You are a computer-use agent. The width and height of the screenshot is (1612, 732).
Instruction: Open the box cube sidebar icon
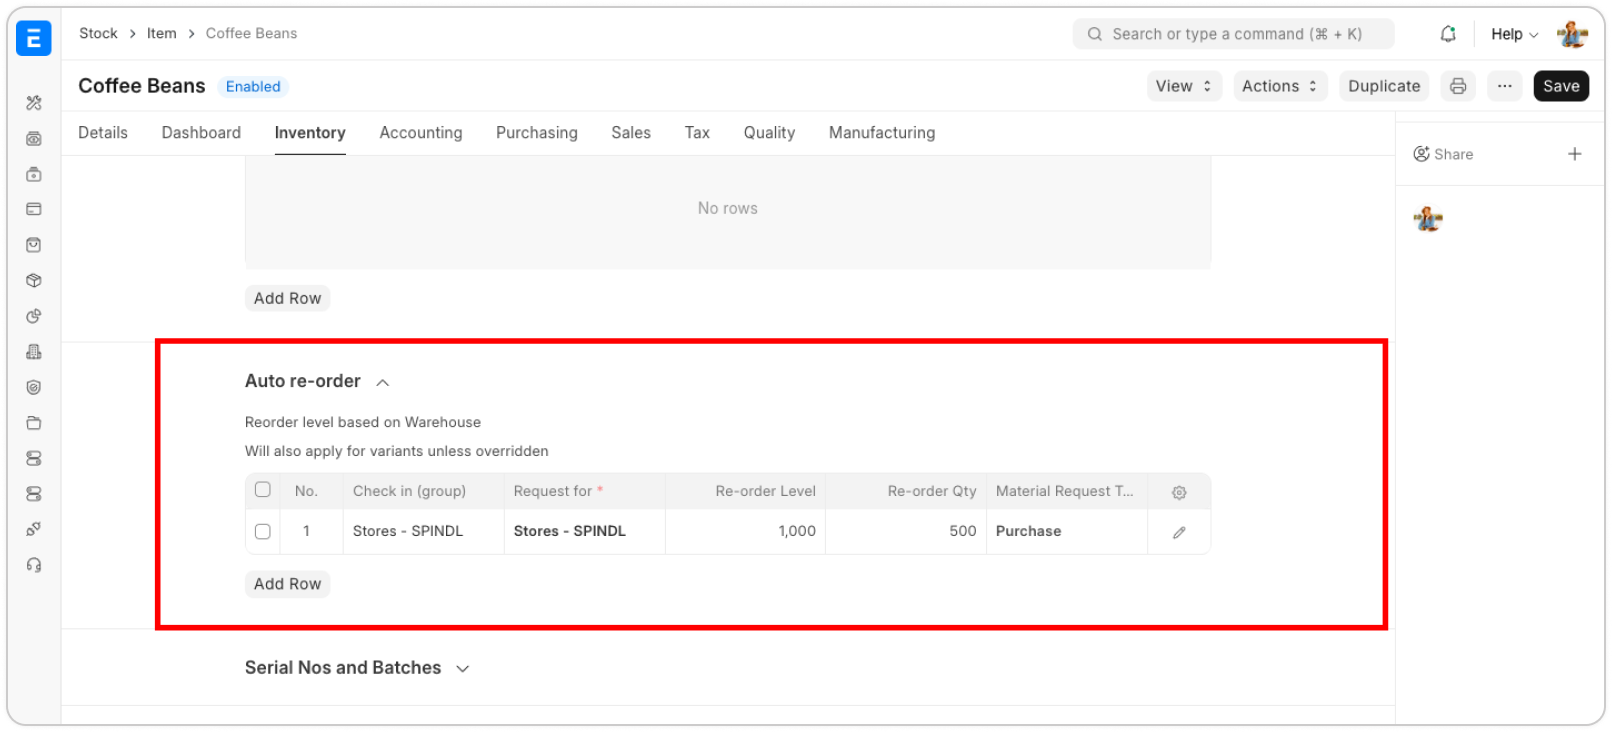point(34,281)
